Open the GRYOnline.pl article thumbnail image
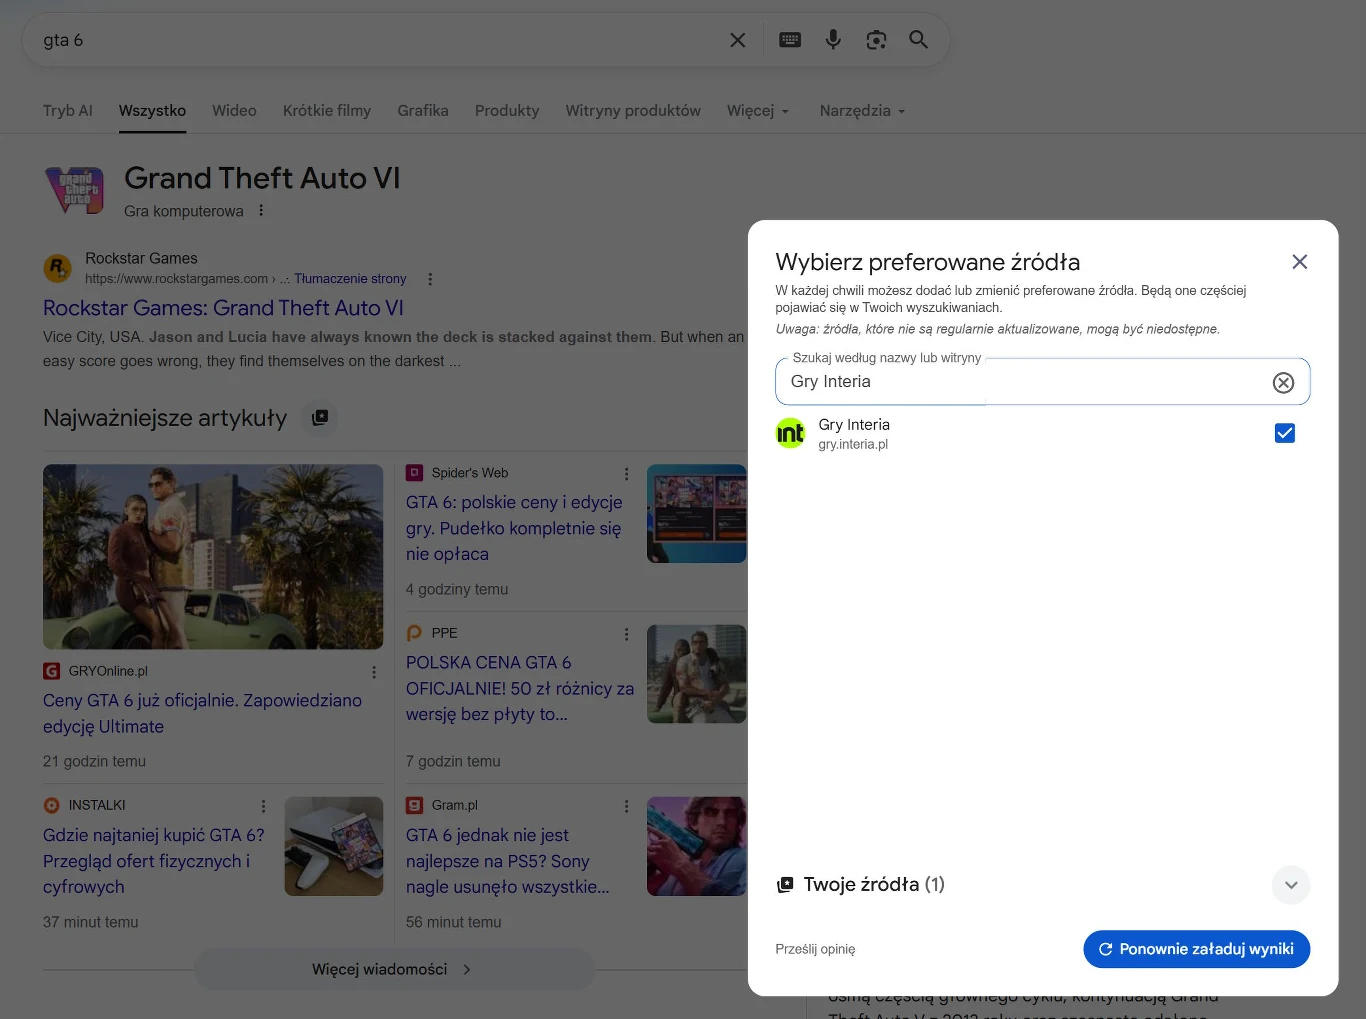1366x1019 pixels. 213,557
